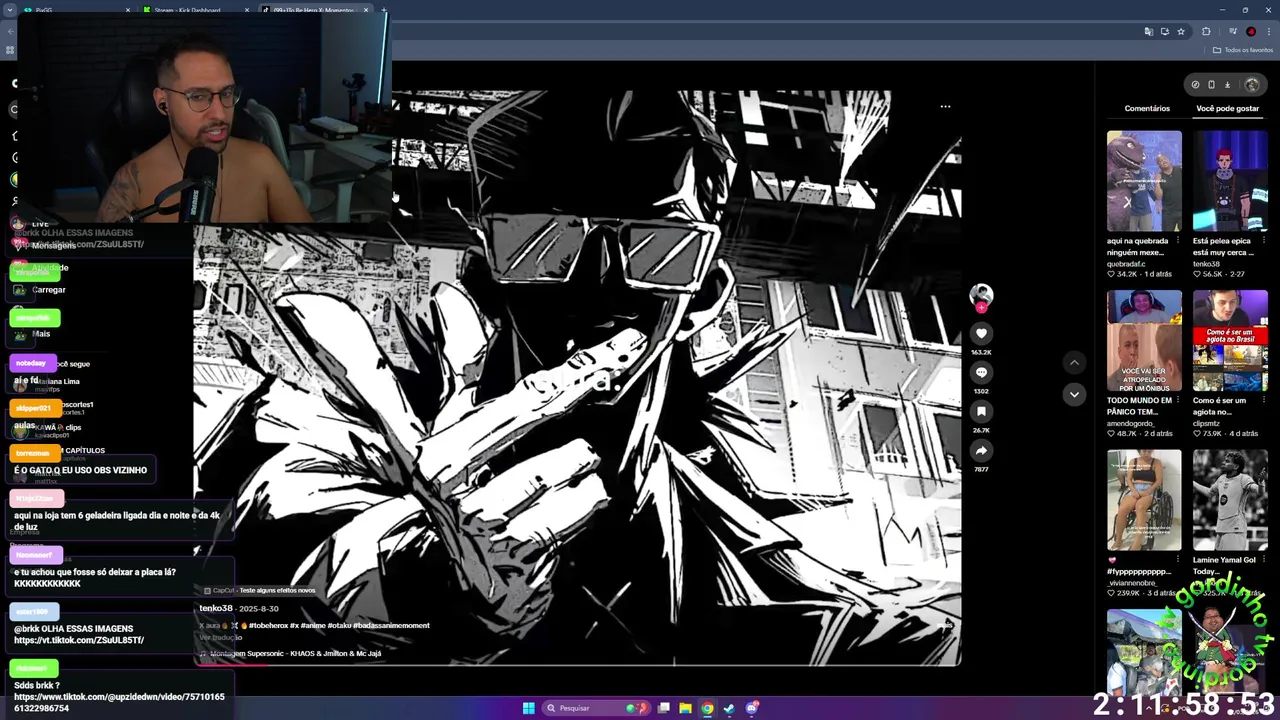The height and width of the screenshot is (720, 1280).
Task: Click the #tobeherox hashtag in caption
Action: pos(268,626)
